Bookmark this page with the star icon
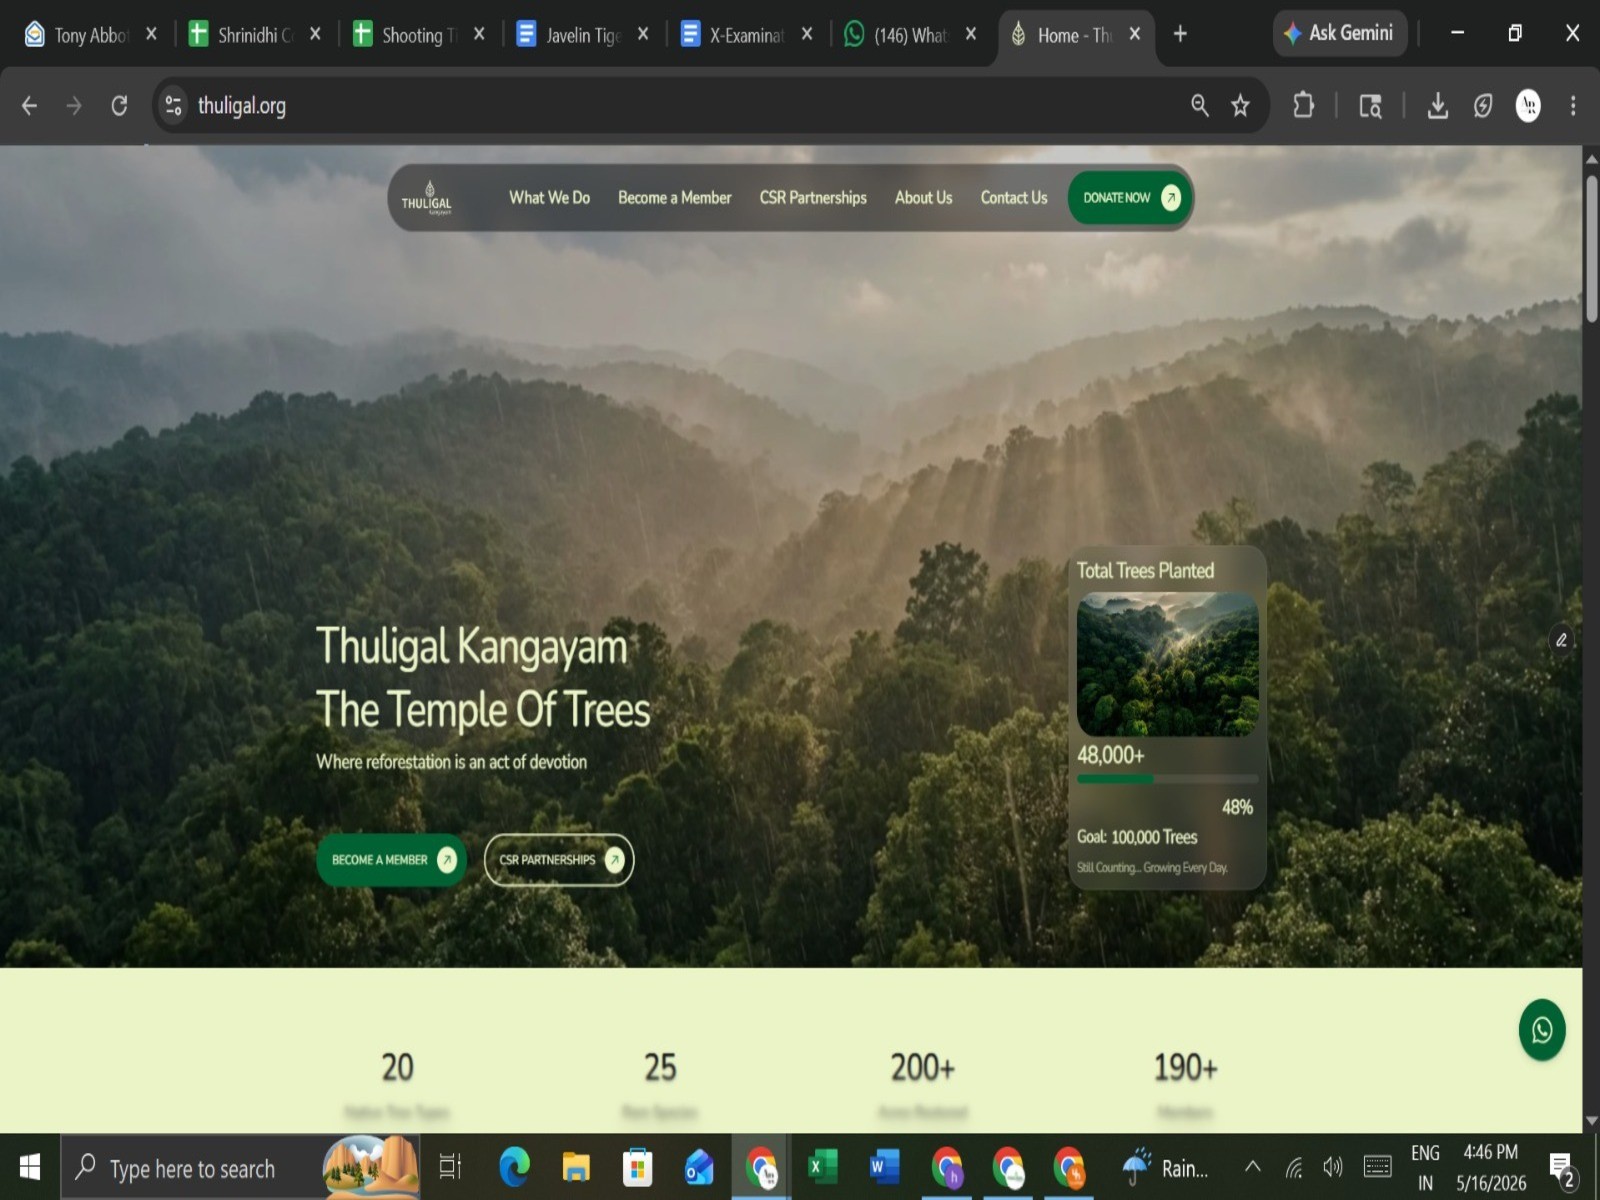This screenshot has height=1200, width=1600. pyautogui.click(x=1240, y=105)
